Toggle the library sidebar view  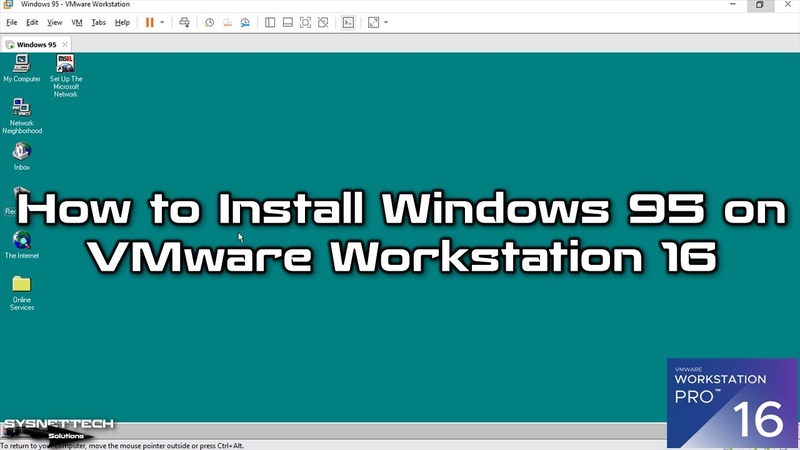270,22
